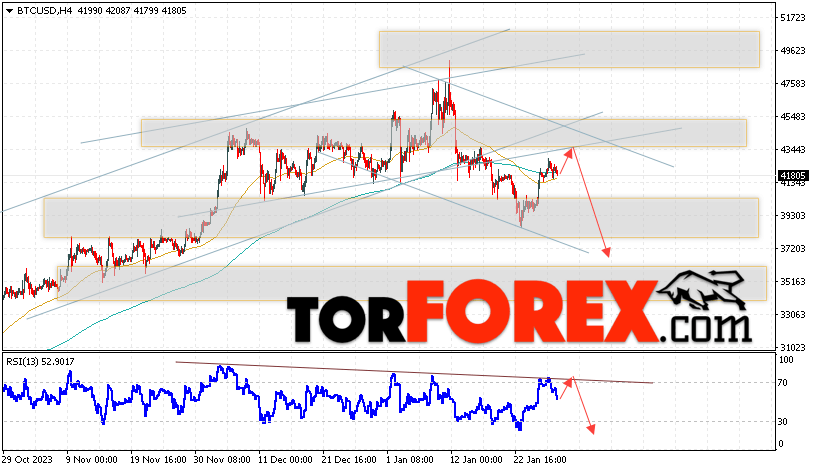Image resolution: width=816 pixels, height=471 pixels.
Task: Select the 9 Nov 00:00 time label
Action: click(92, 460)
